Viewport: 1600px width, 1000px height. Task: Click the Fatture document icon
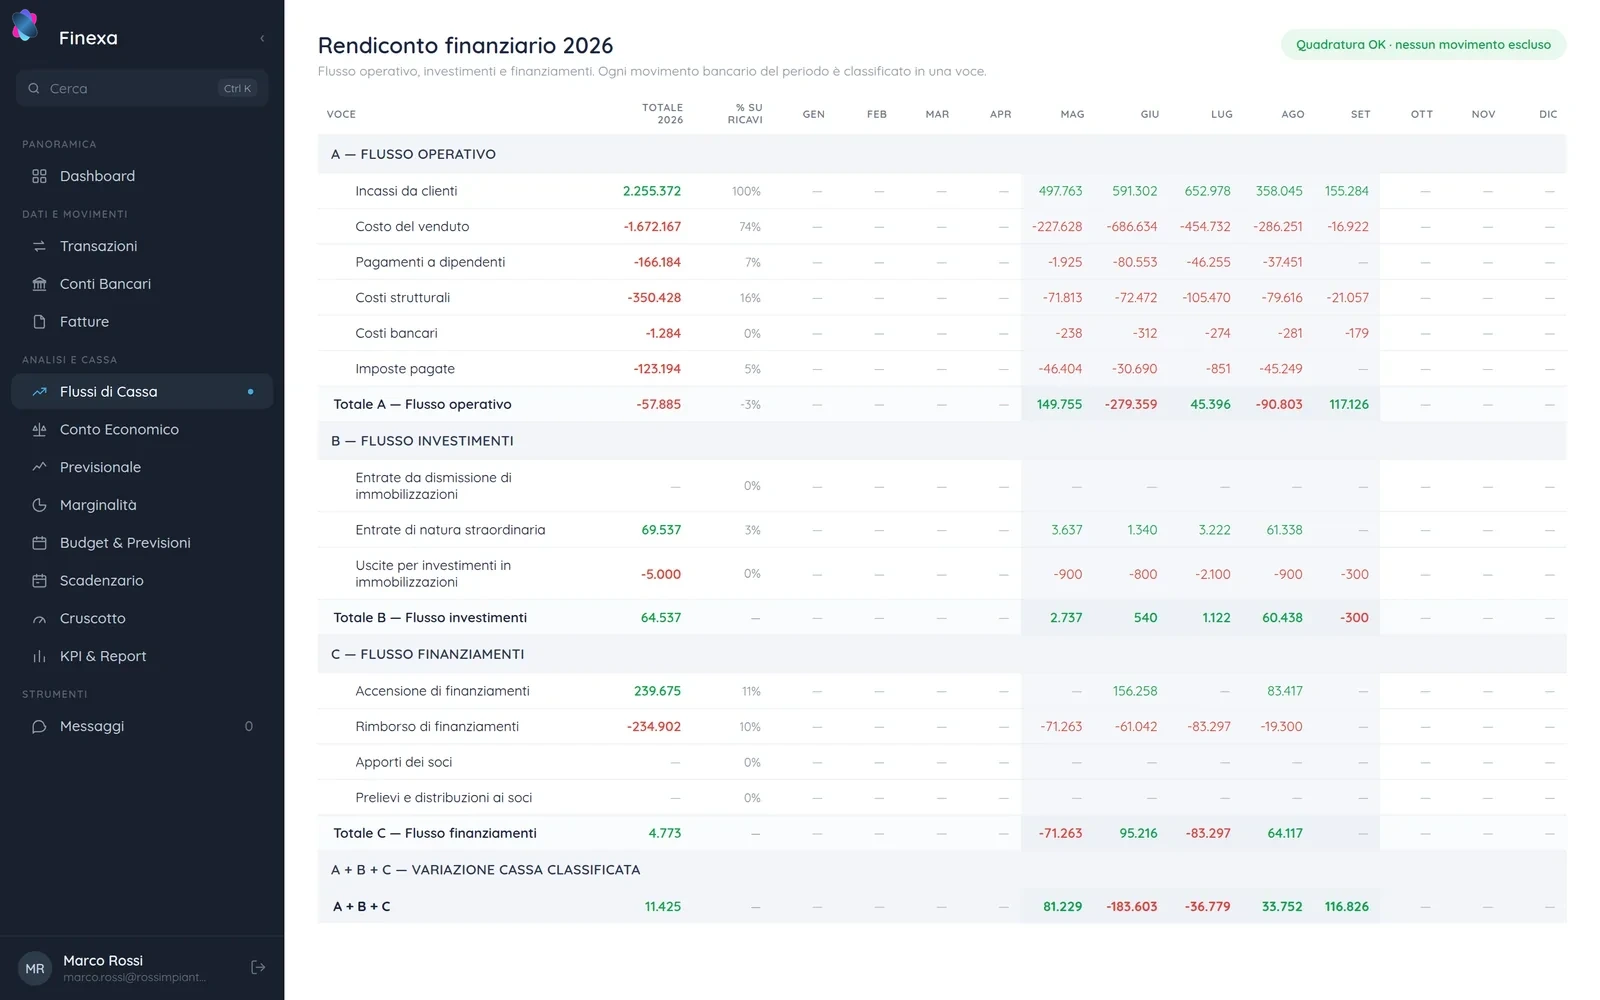click(39, 322)
